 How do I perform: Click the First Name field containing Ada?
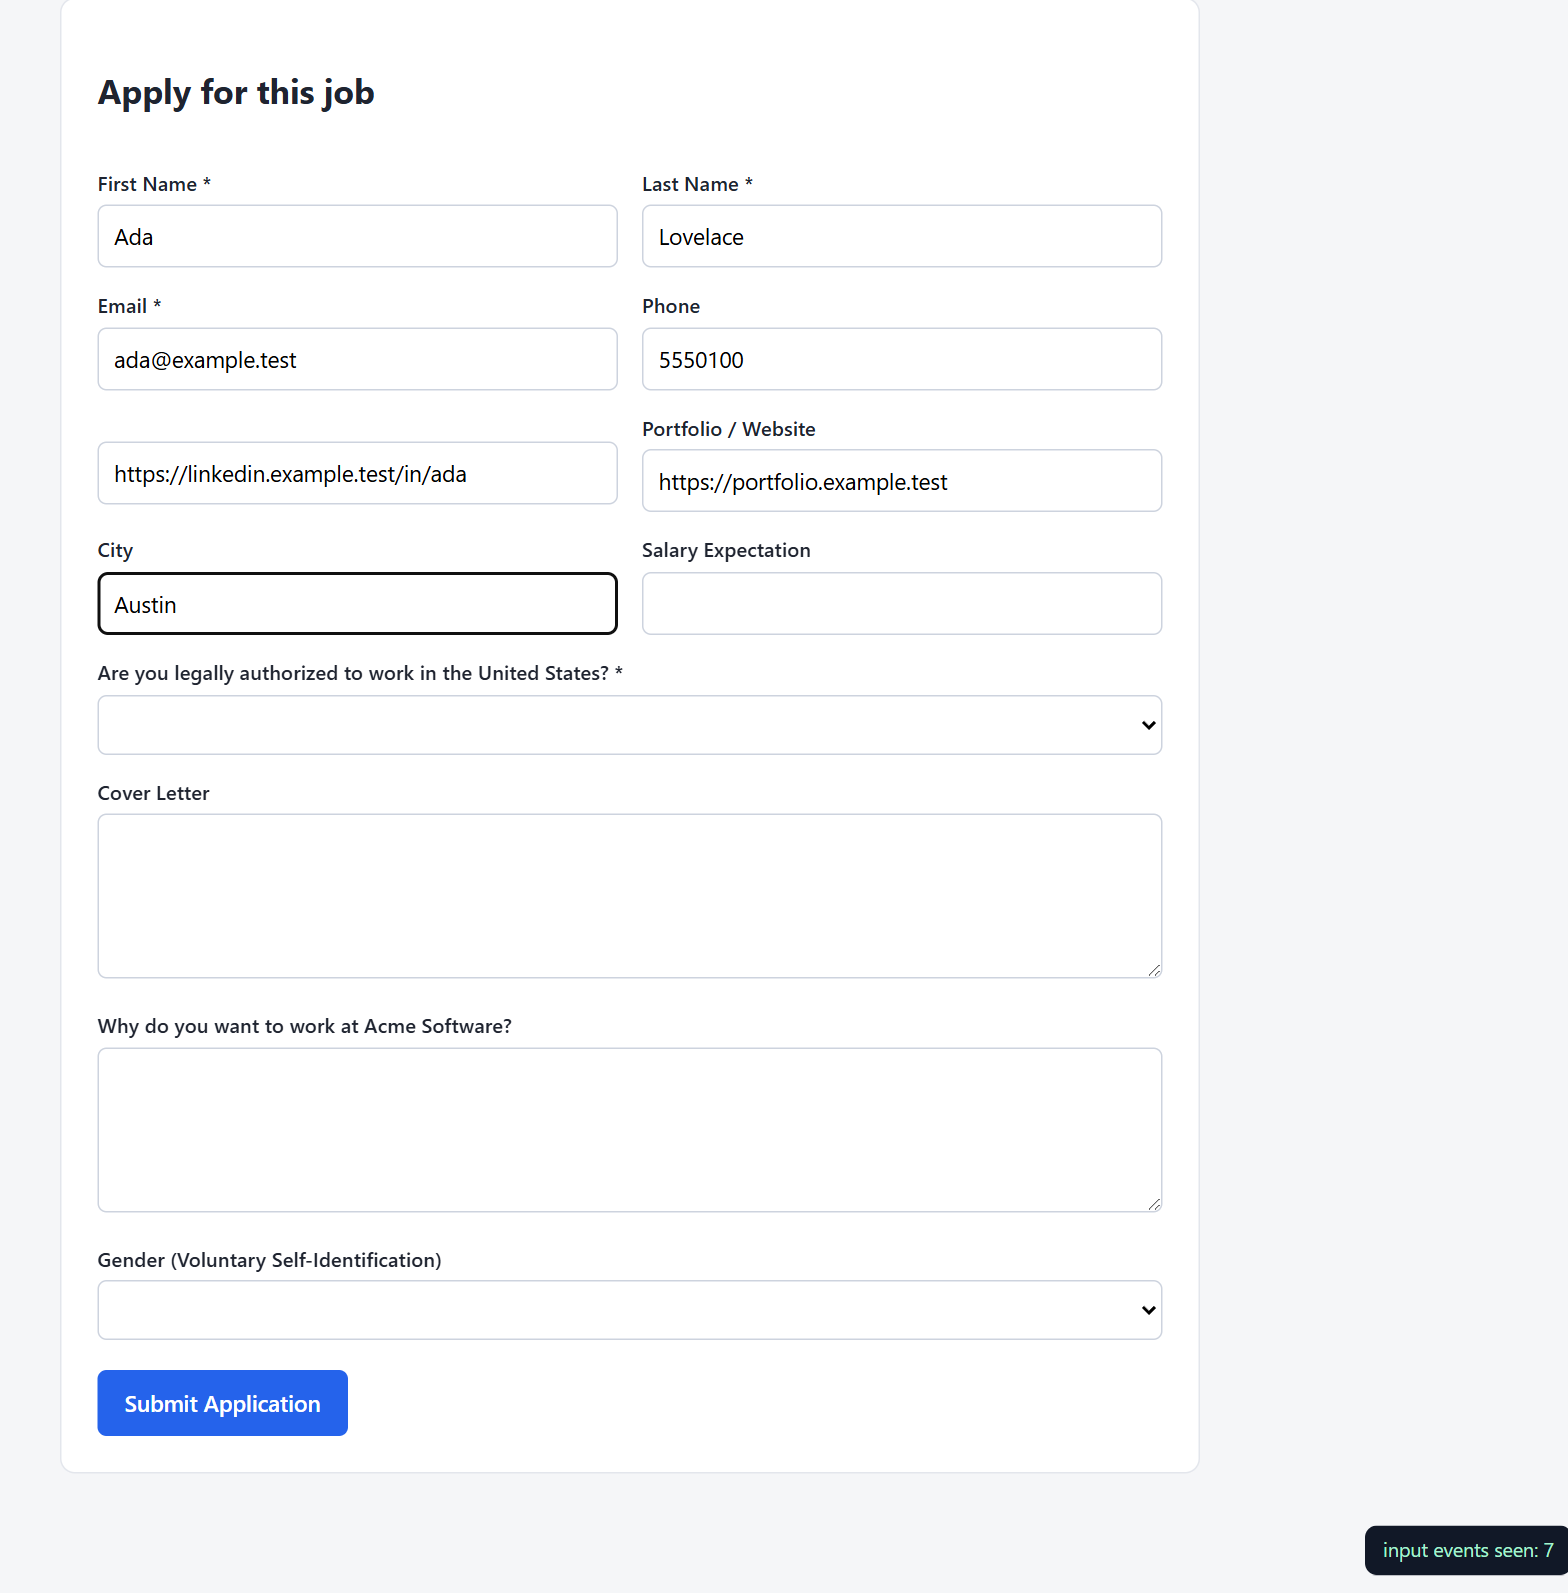(x=357, y=236)
